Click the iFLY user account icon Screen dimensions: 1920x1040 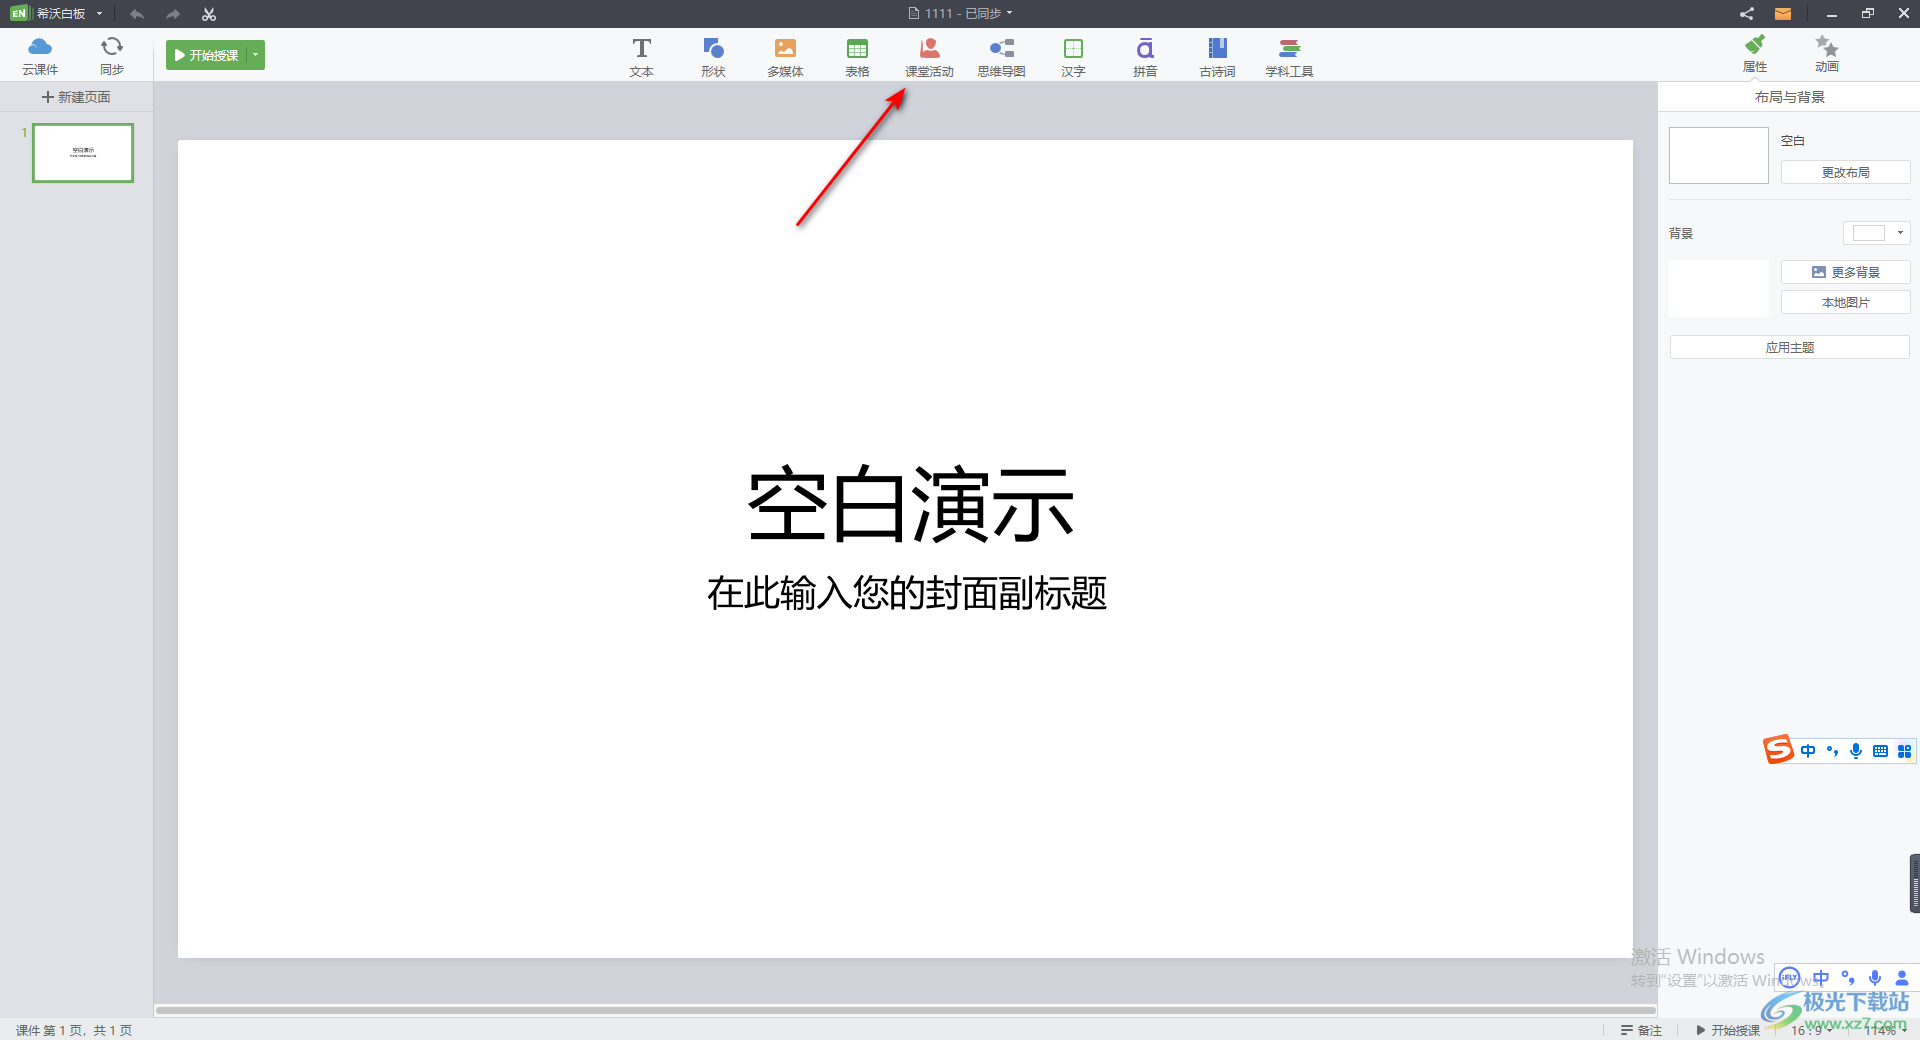tap(1902, 978)
